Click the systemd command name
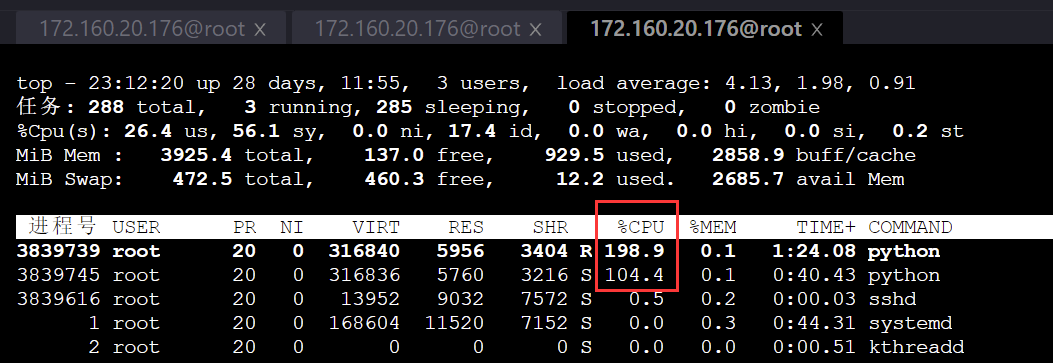The image size is (1053, 363). pyautogui.click(x=910, y=324)
